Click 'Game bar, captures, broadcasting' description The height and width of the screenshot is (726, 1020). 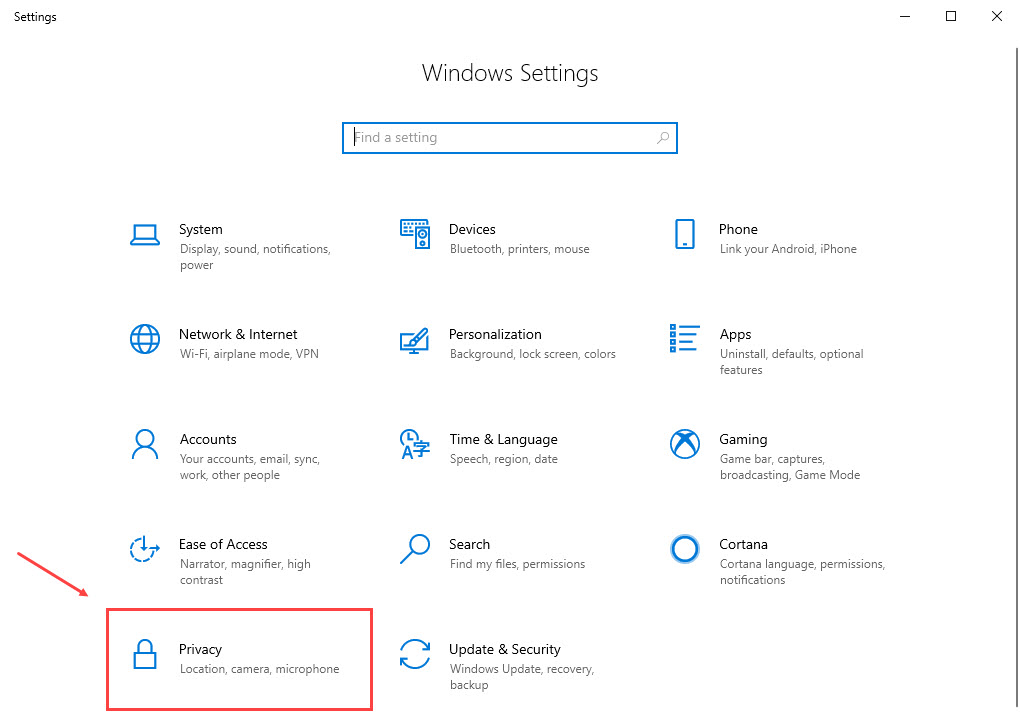(790, 467)
